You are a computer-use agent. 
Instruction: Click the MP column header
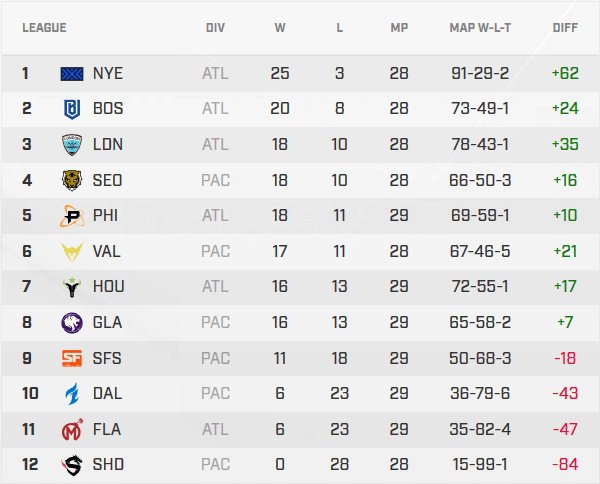tap(399, 28)
